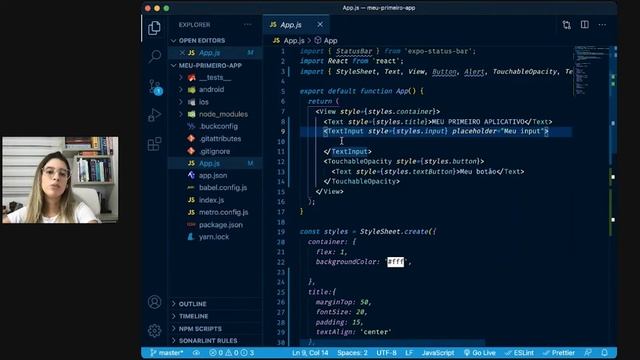Viewport: 640px width, 360px height.
Task: Click the App symbol in breadcrumb
Action: [x=326, y=40]
